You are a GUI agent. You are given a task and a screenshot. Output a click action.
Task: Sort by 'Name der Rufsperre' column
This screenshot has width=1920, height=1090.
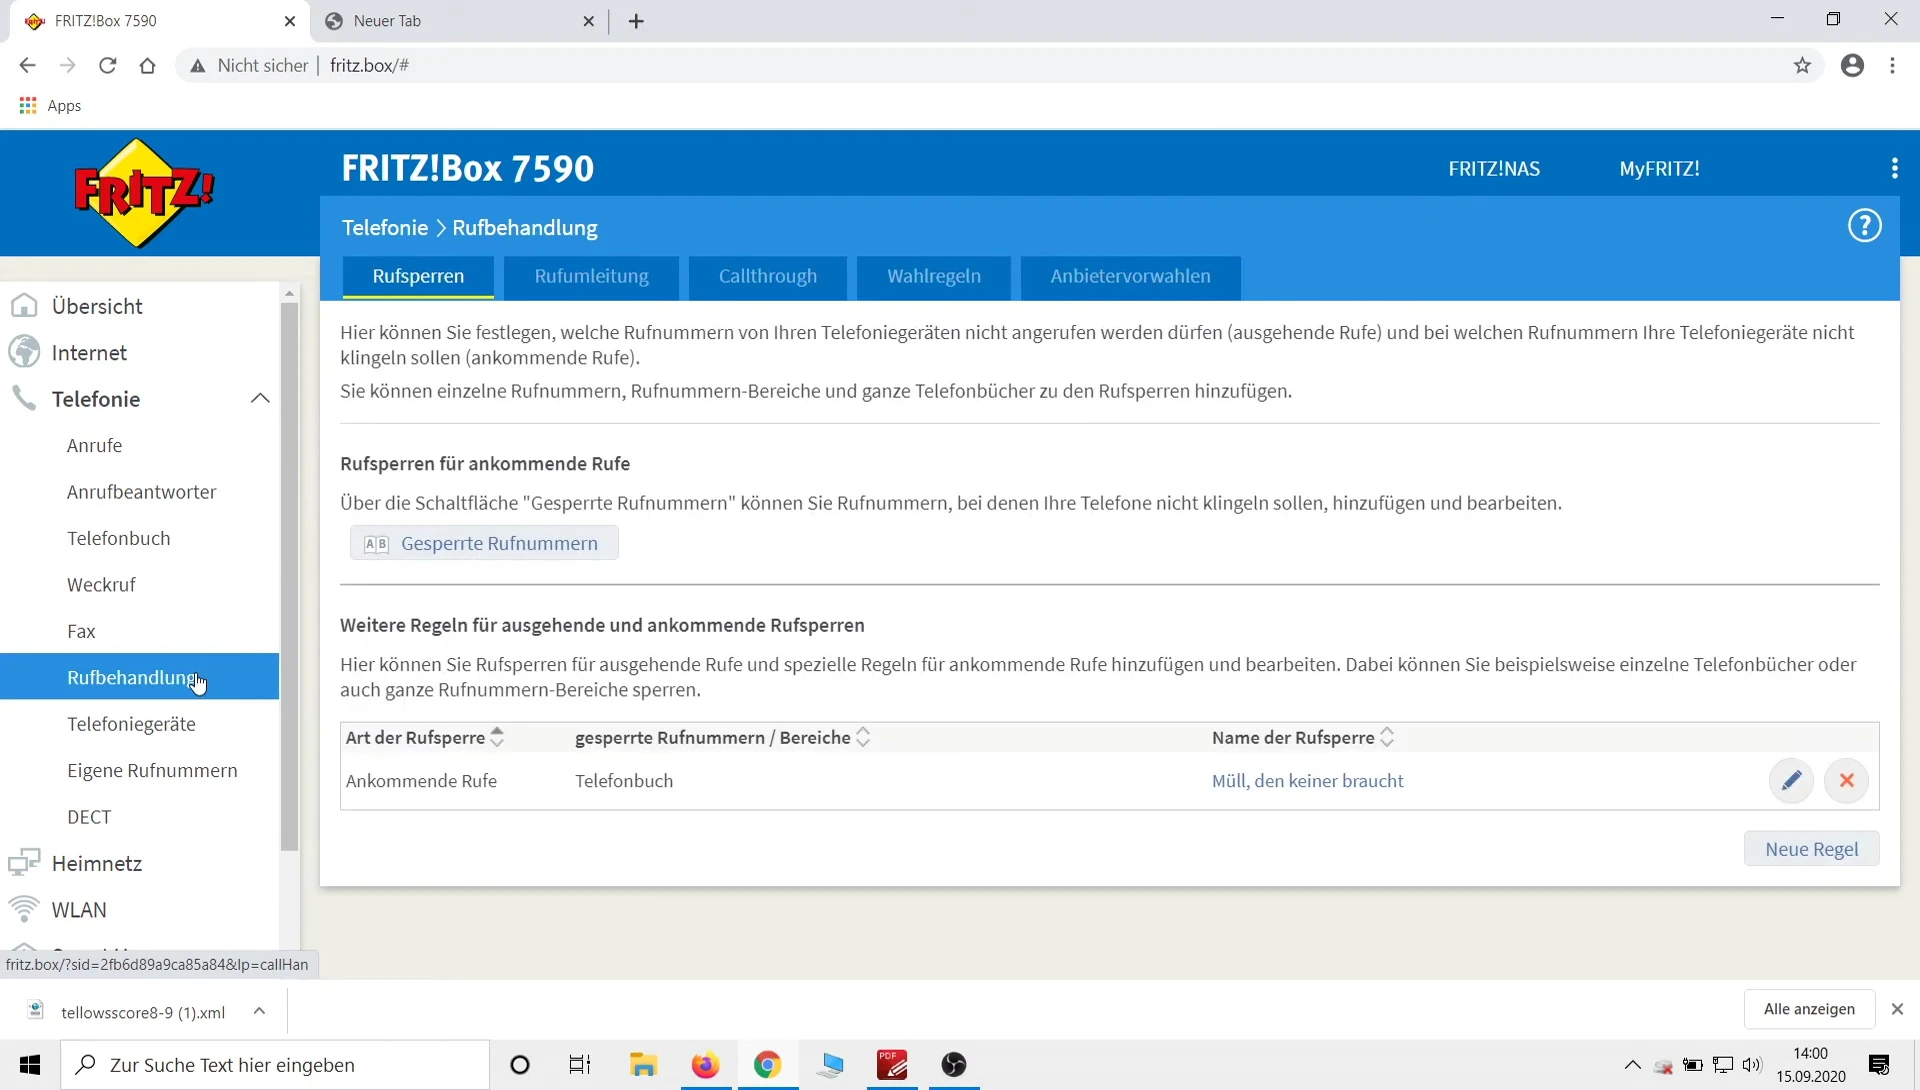(x=1387, y=738)
